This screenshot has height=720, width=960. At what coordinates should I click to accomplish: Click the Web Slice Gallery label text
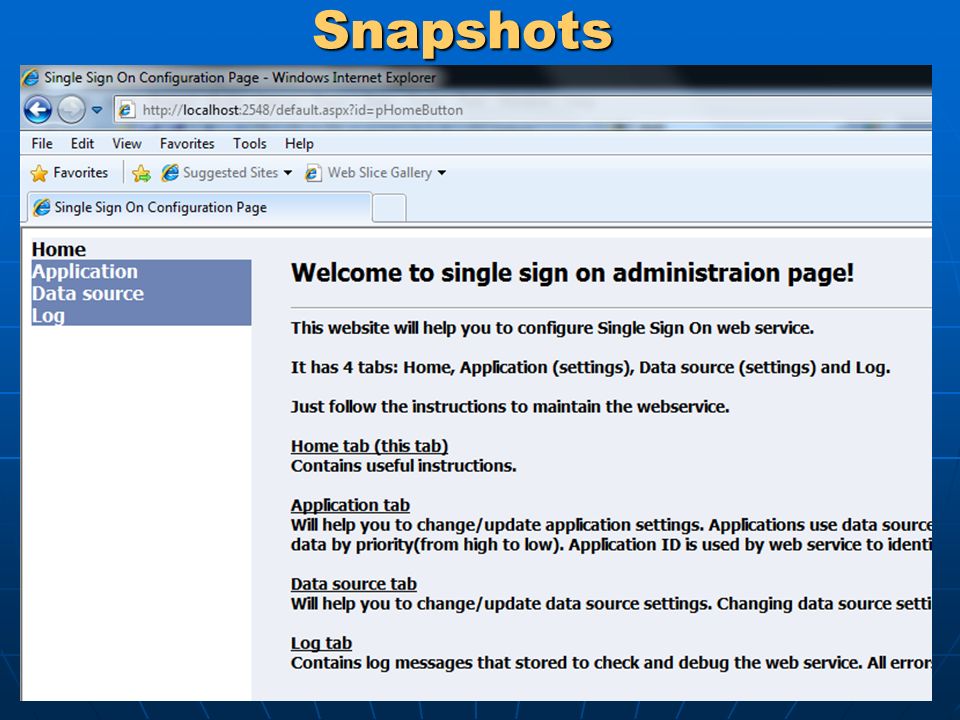380,173
